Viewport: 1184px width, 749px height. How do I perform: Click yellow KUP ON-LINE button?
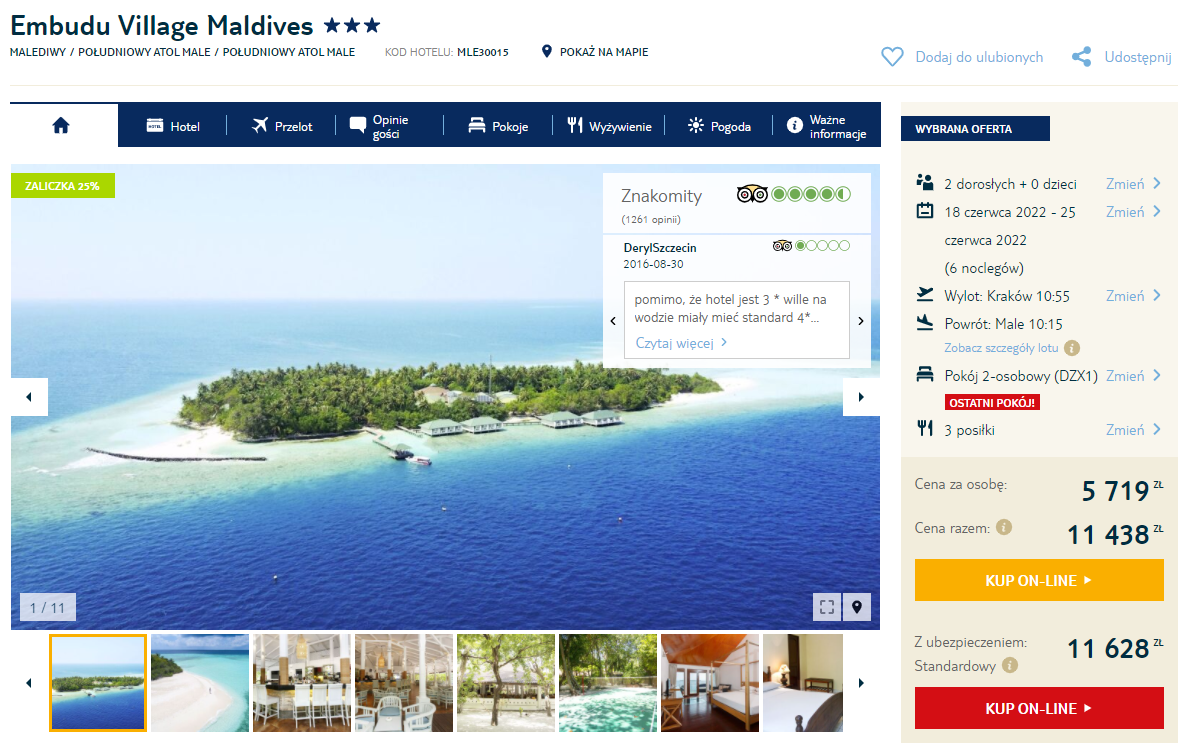tap(1039, 580)
